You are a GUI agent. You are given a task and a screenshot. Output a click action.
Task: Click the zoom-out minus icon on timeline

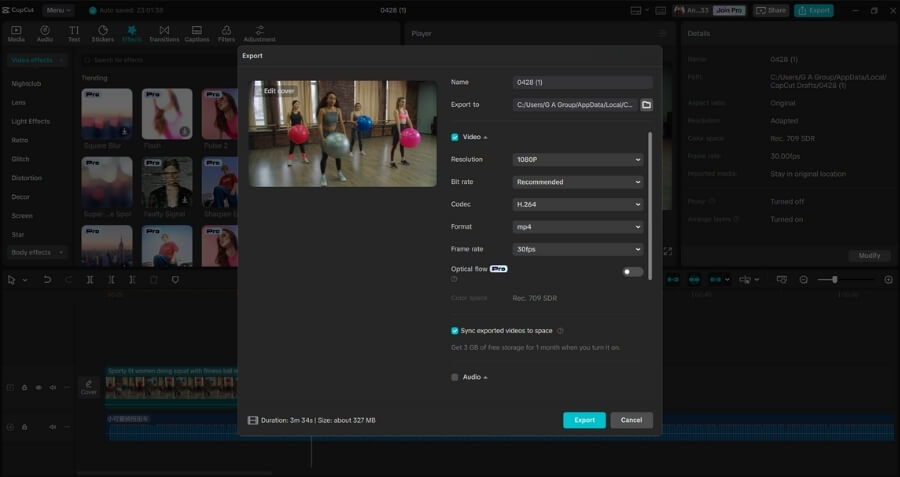[x=804, y=280]
